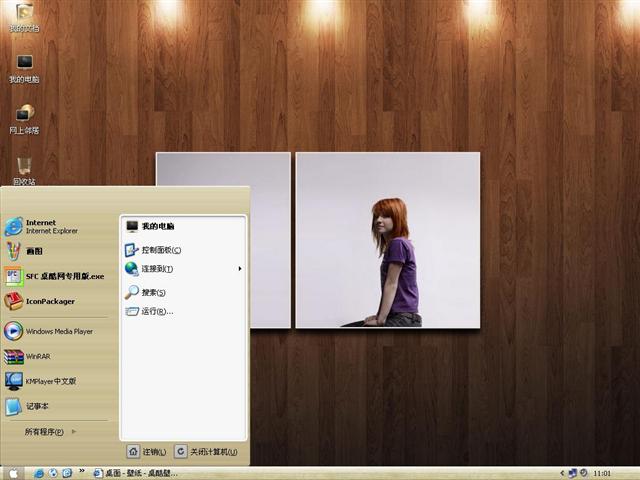
Task: Open SFC 桌酷网专用版.exe entry
Action: [x=54, y=276]
